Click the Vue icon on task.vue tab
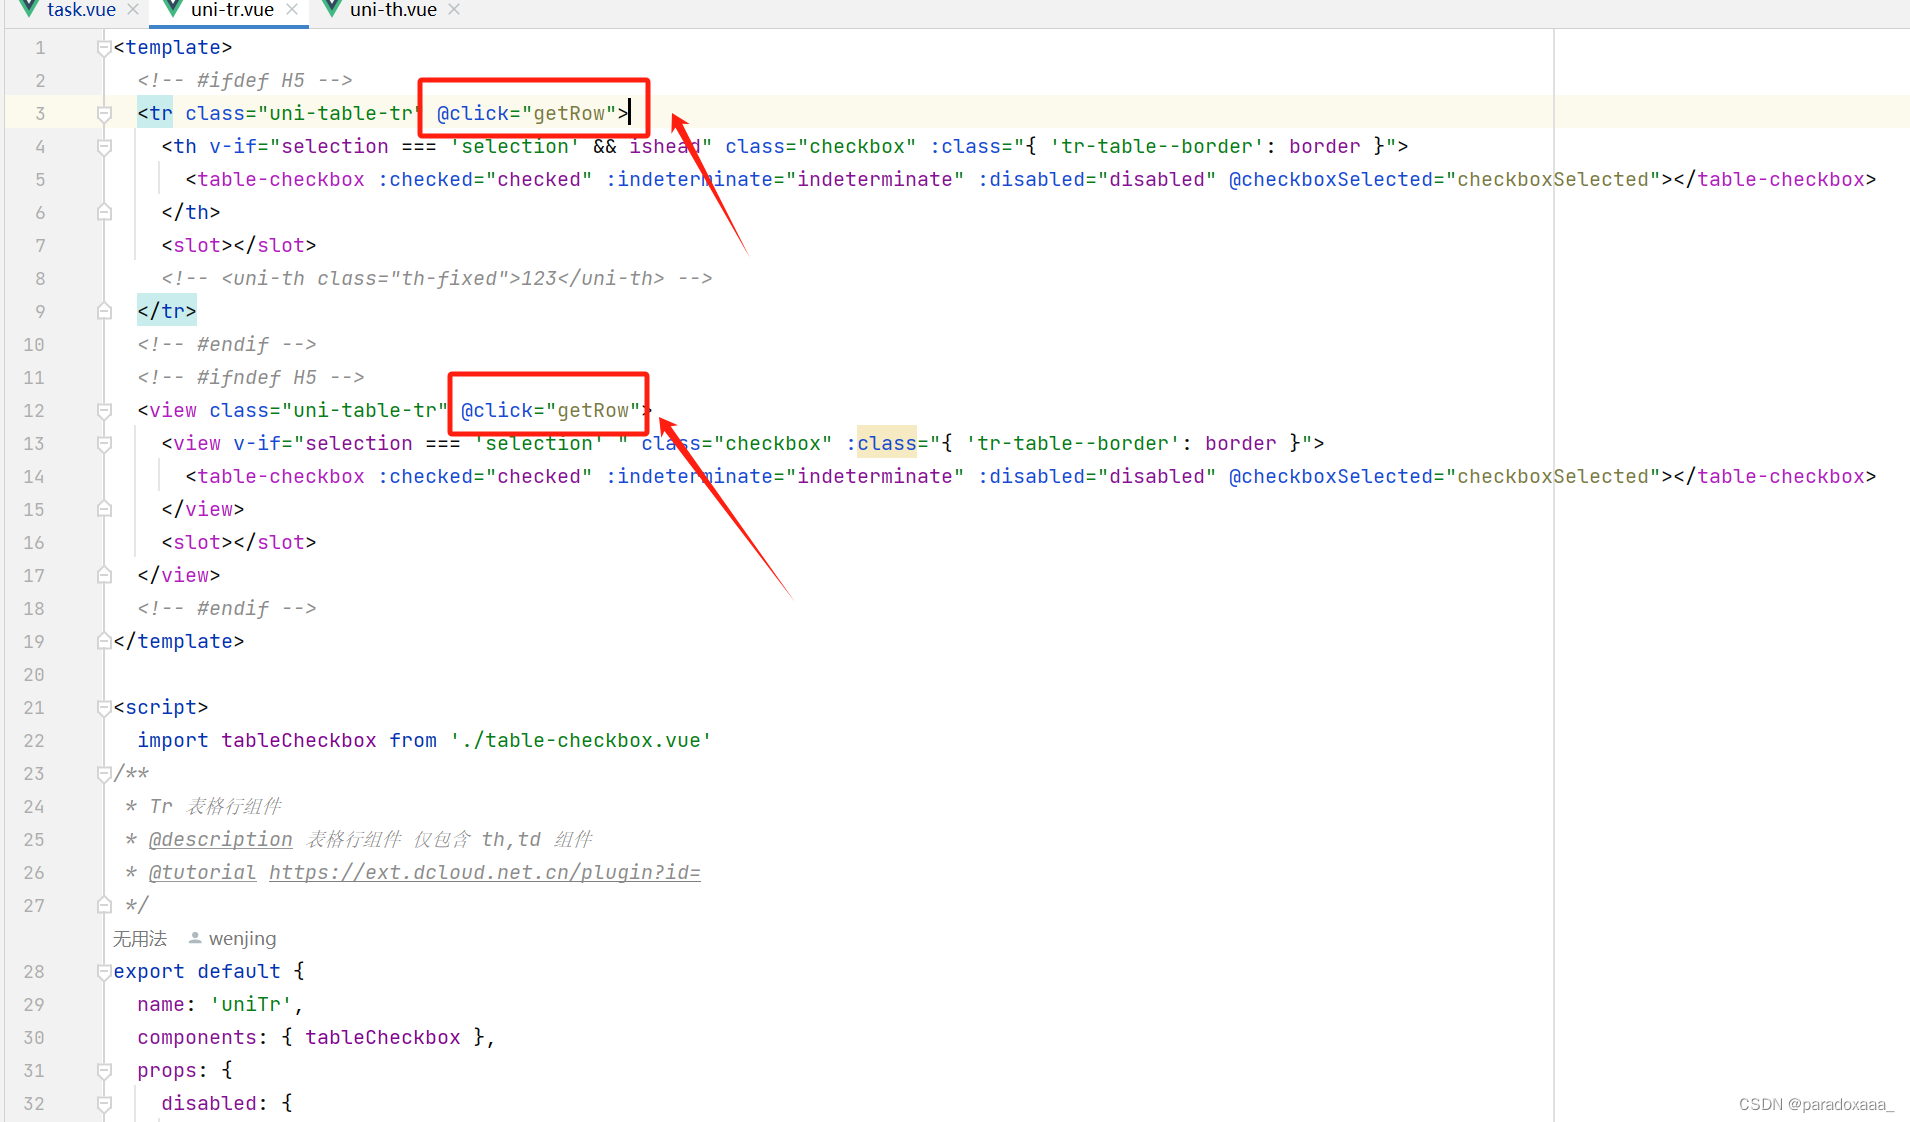The height and width of the screenshot is (1122, 1910). pyautogui.click(x=29, y=9)
